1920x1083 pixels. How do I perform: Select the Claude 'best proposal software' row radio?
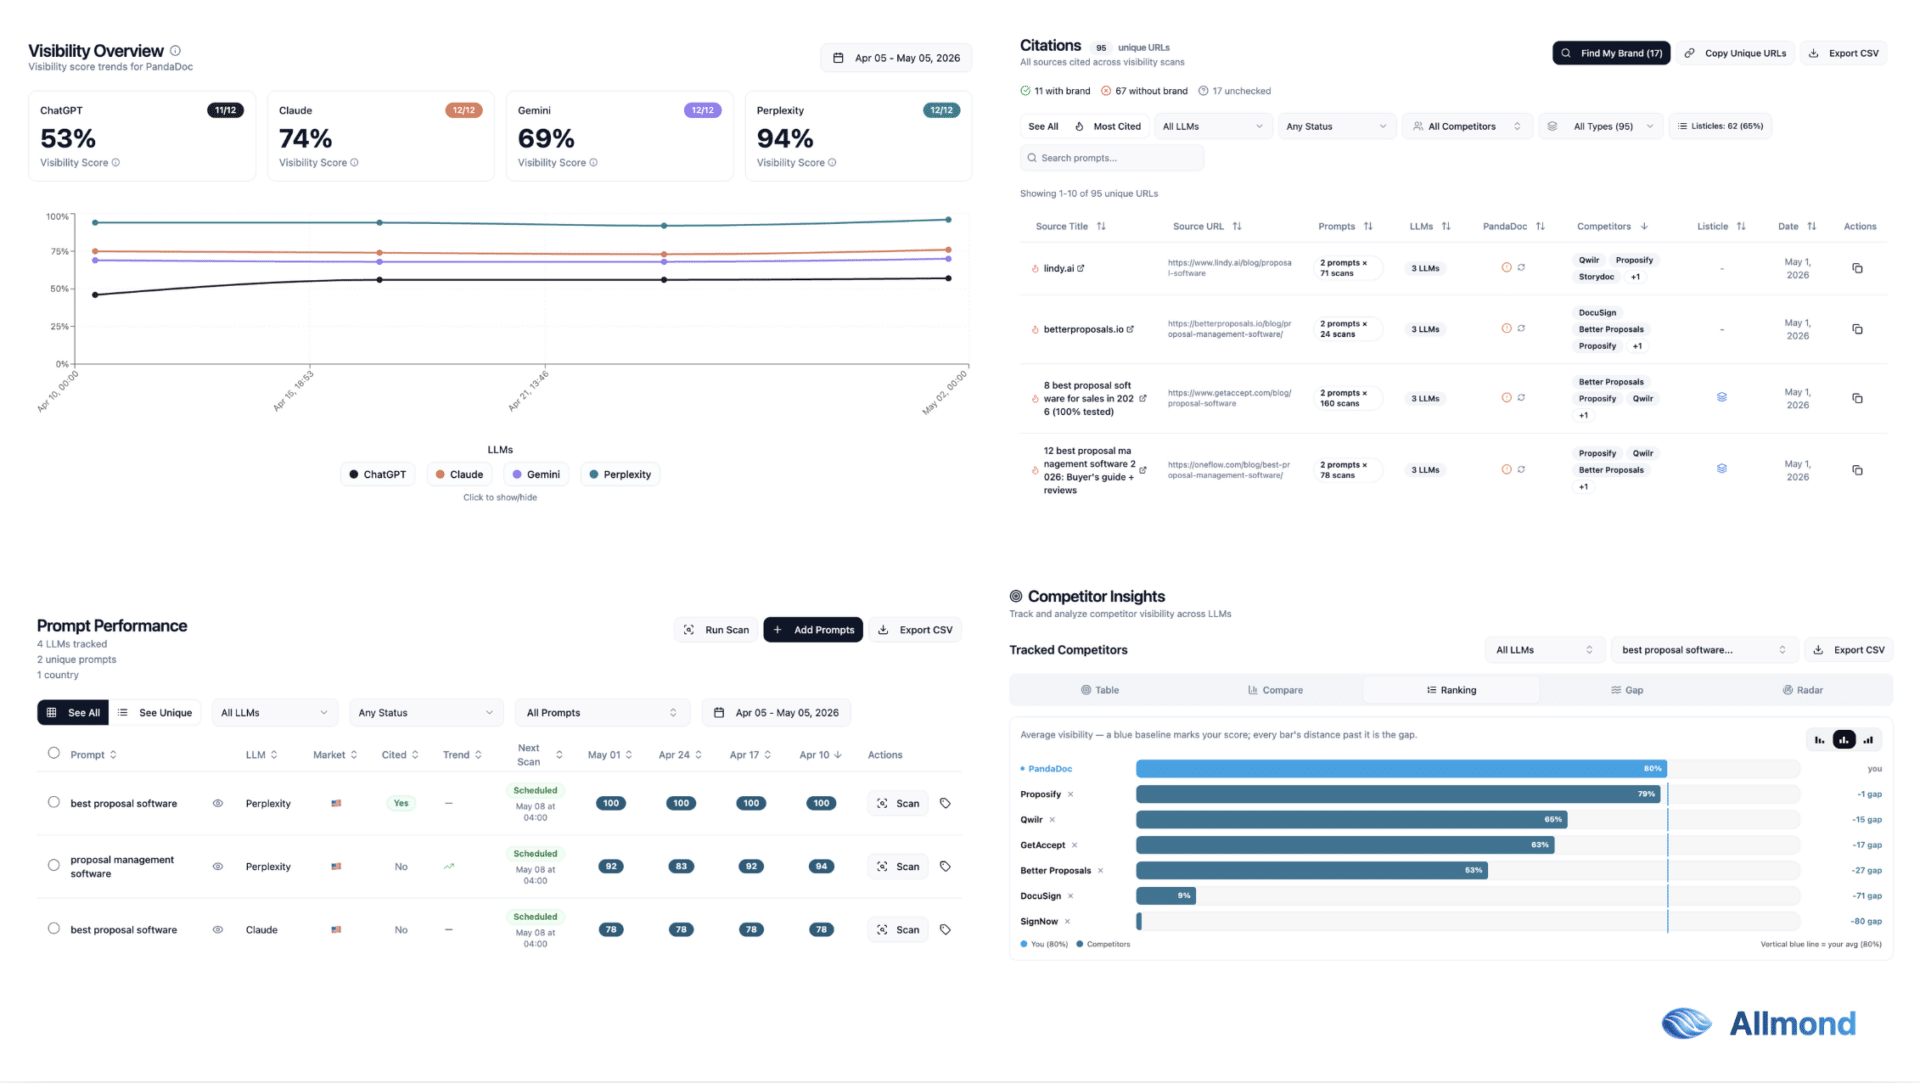[x=54, y=928]
